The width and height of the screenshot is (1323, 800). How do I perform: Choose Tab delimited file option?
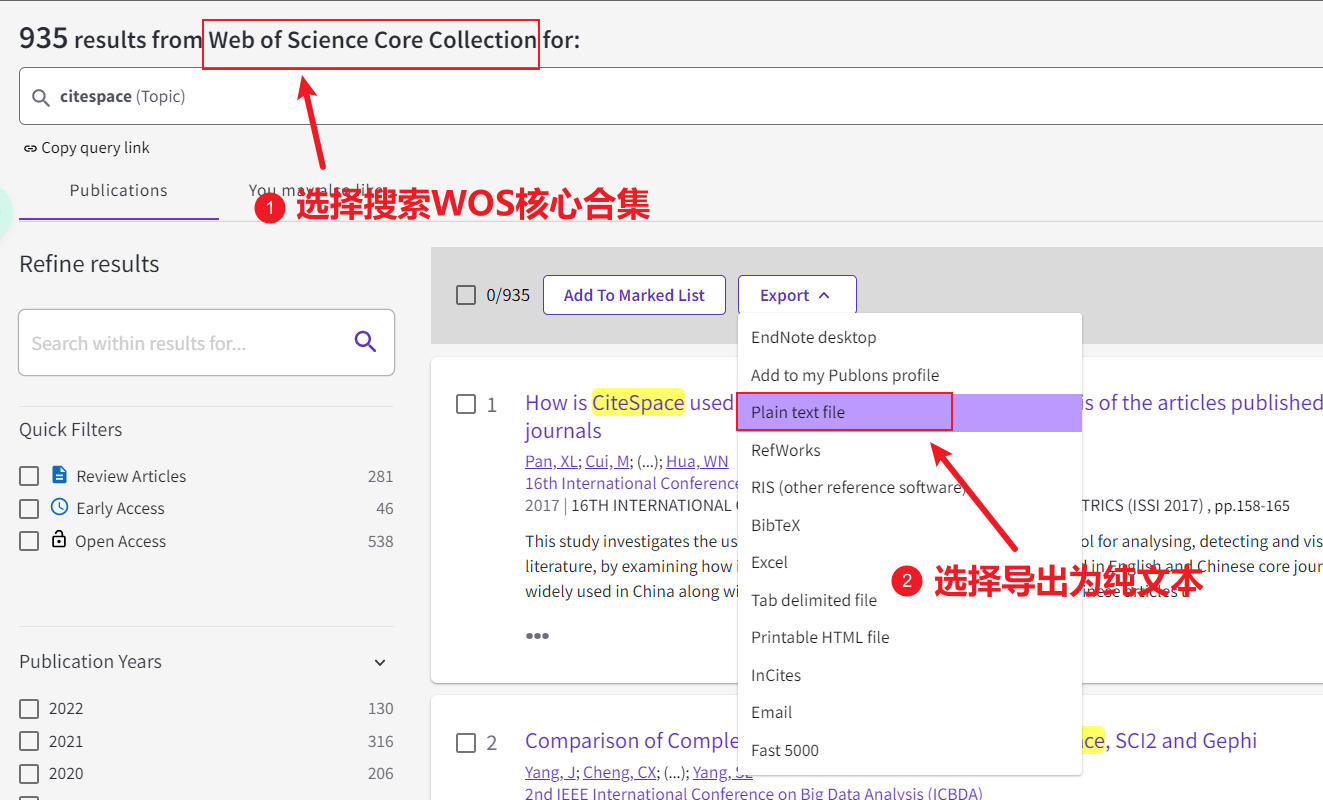pyautogui.click(x=909, y=600)
